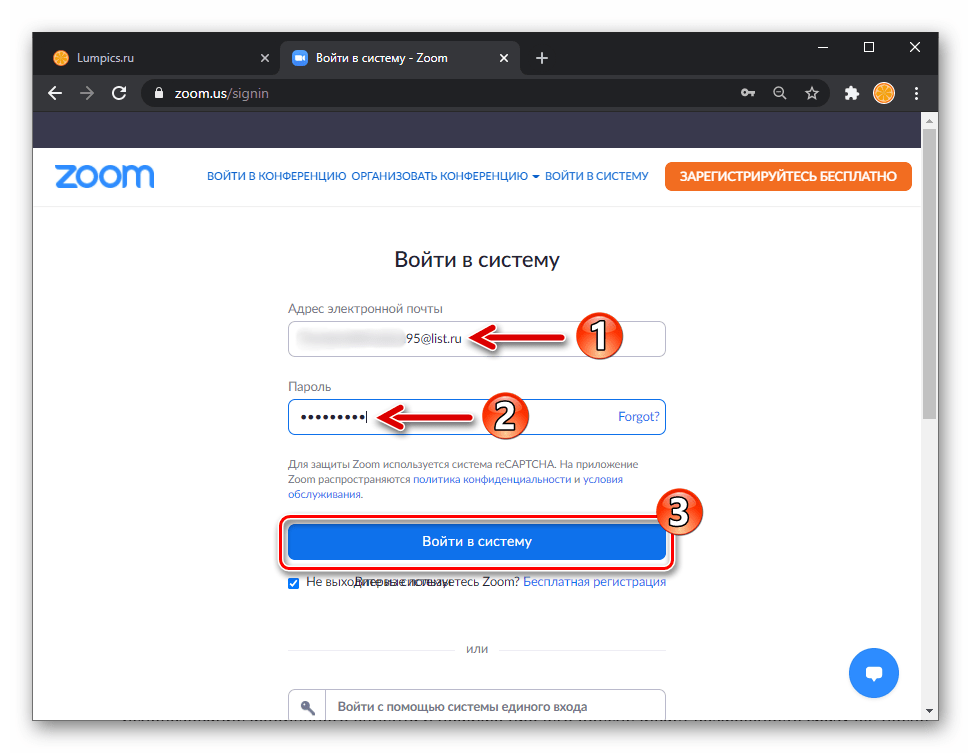This screenshot has width=971, height=753.
Task: Reload the Zoom sign-in page
Action: click(x=119, y=94)
